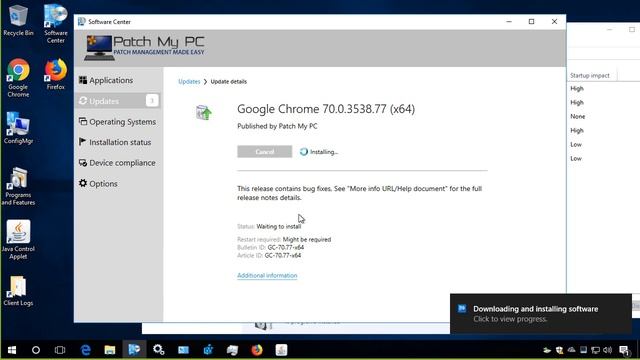
Task: Click the Operating Systems icon
Action: [83, 121]
